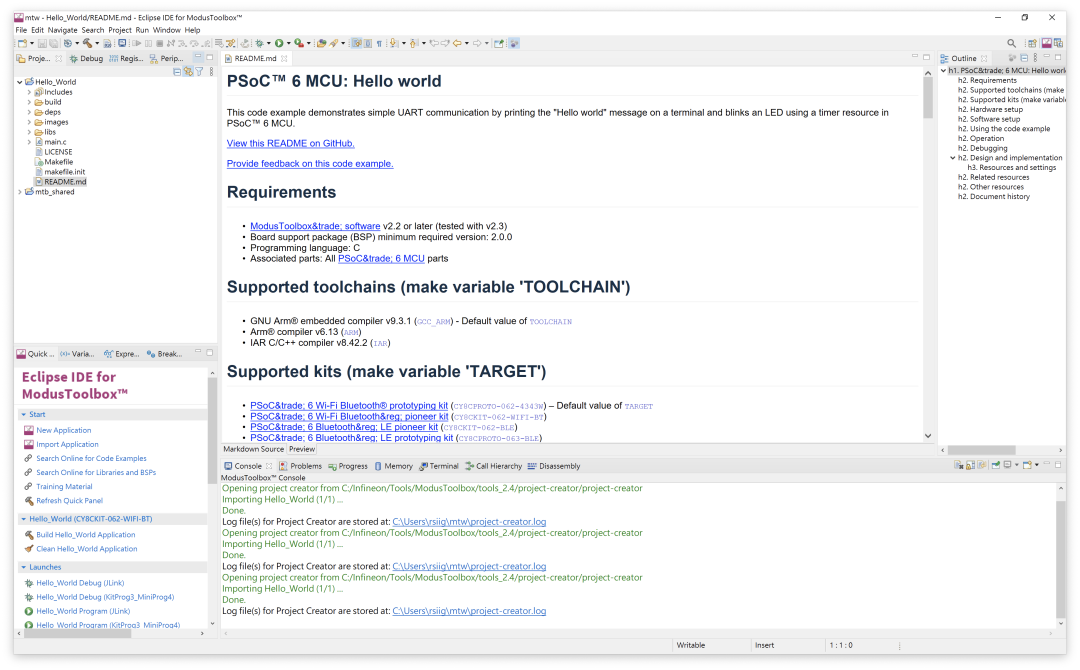The height and width of the screenshot is (670, 1080).
Task: Open the search icon near the top right
Action: [x=1011, y=42]
